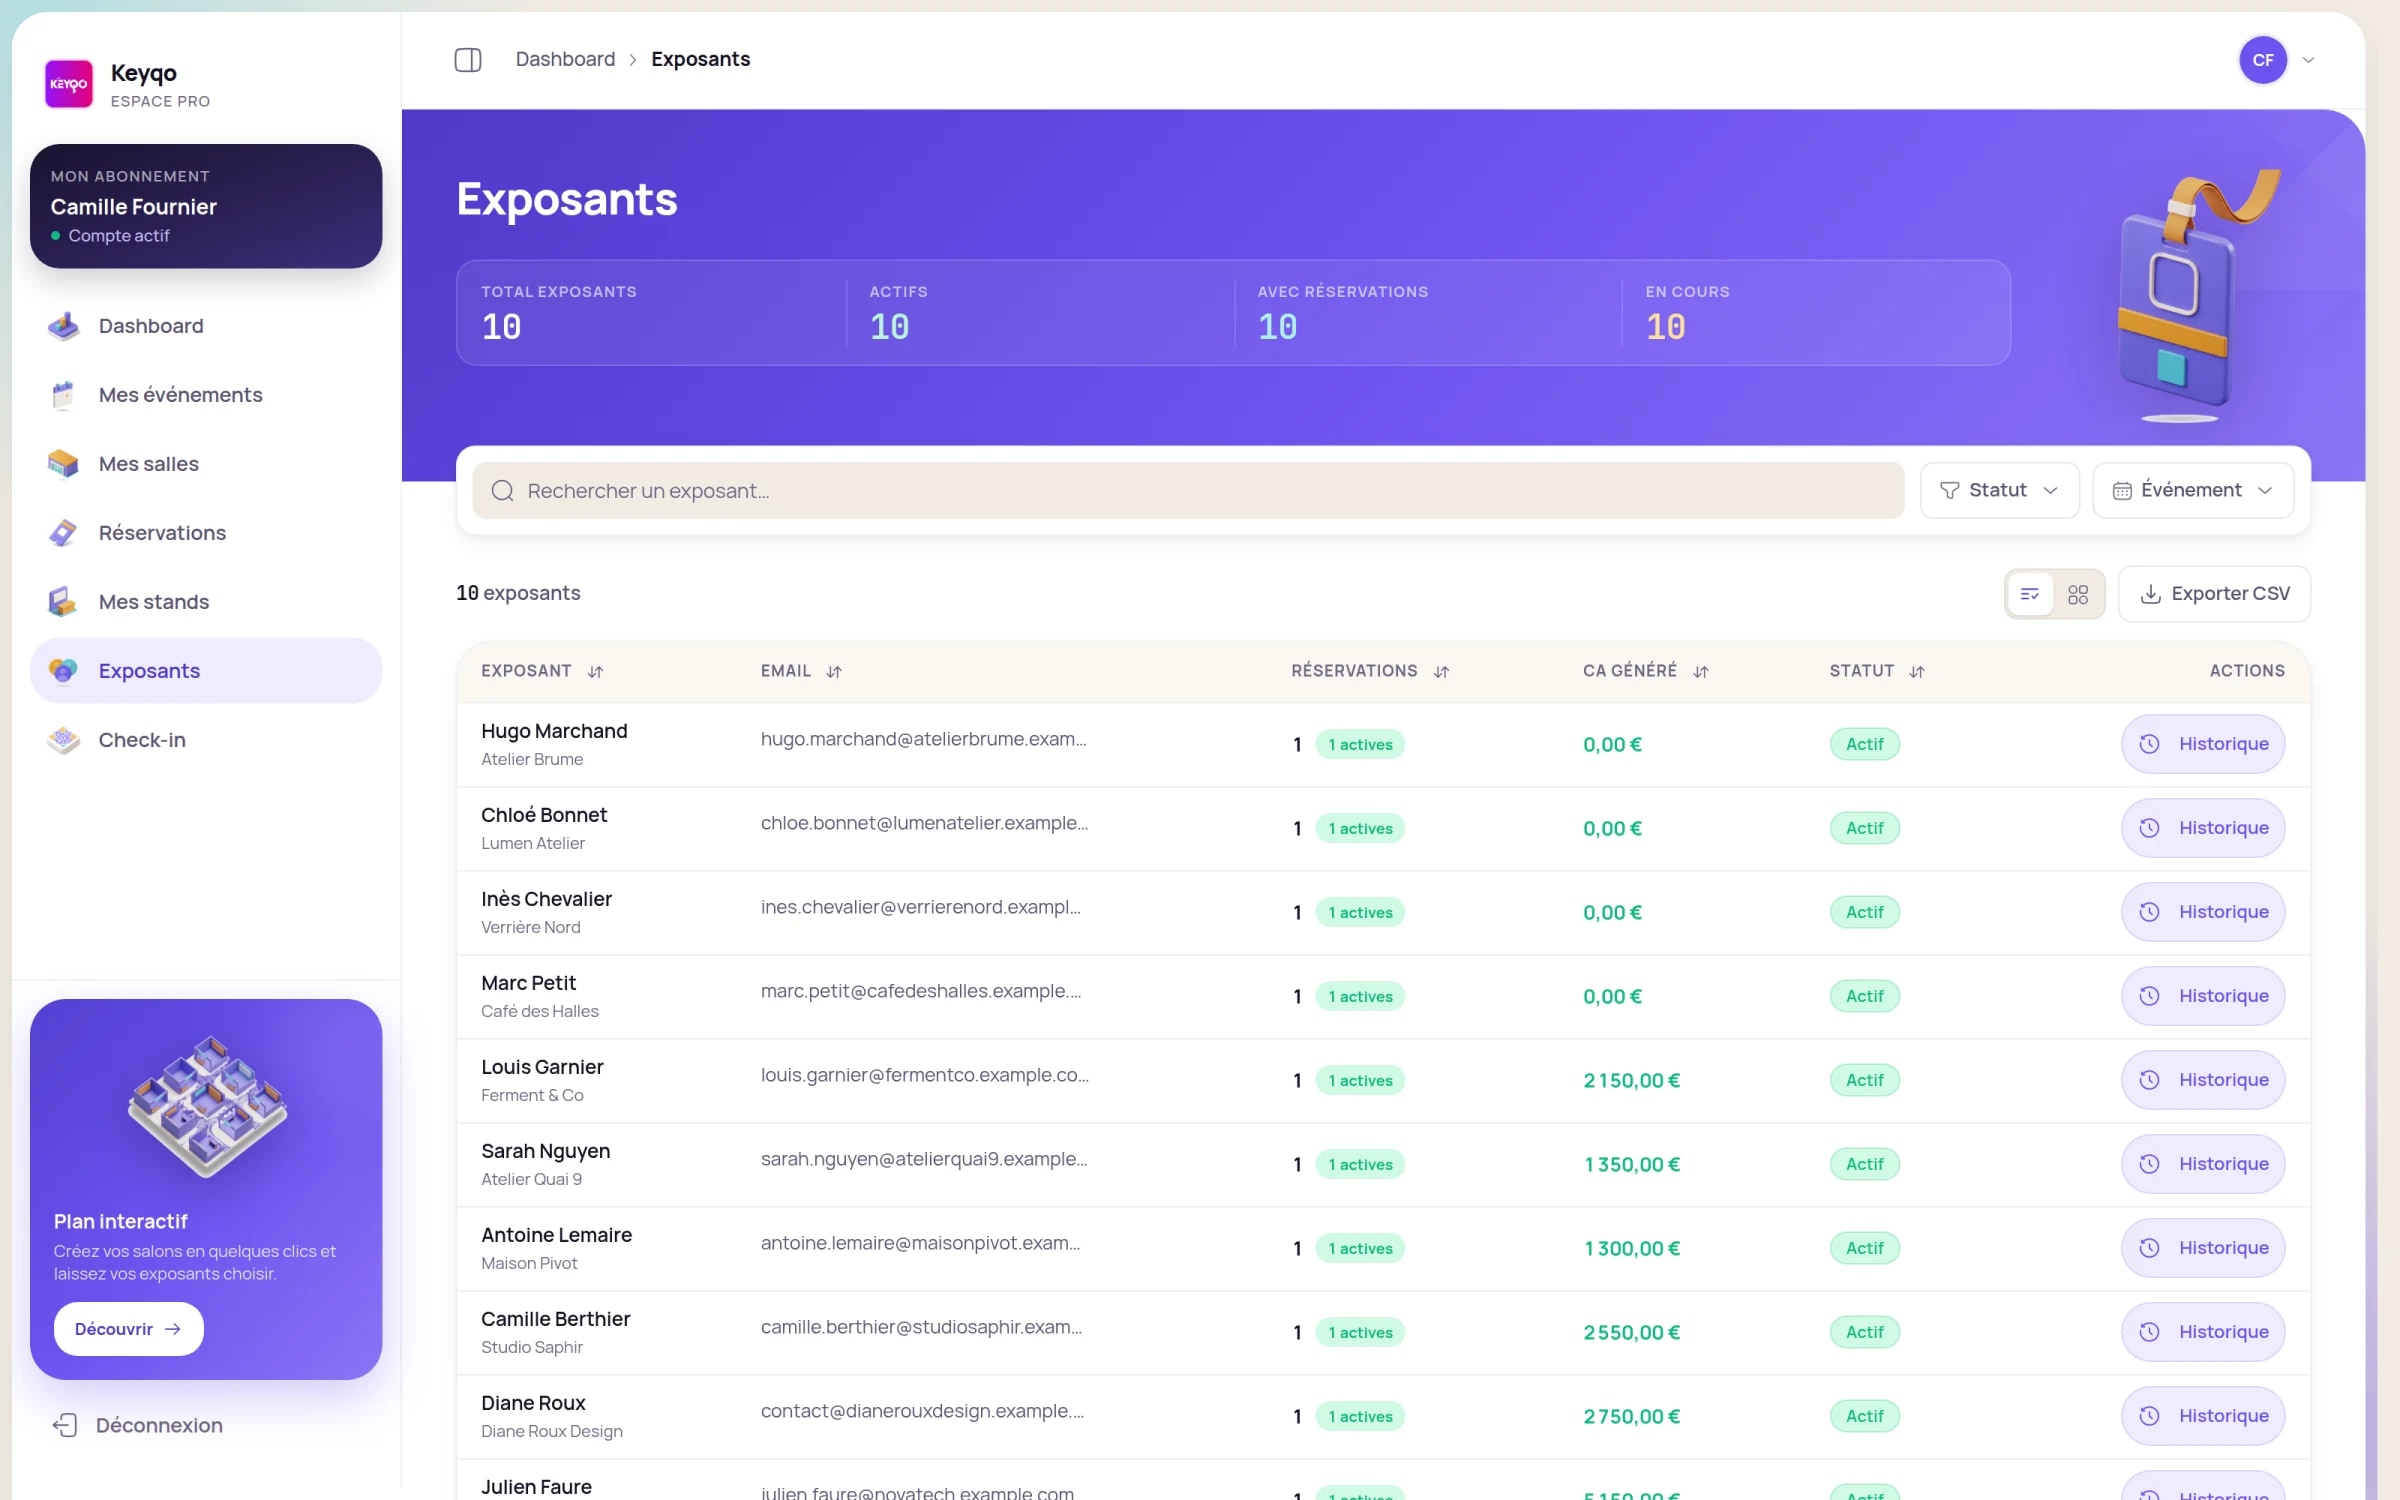Open Historique for Antoine Lemaire
Viewport: 2400px width, 1500px height.
pos(2203,1248)
